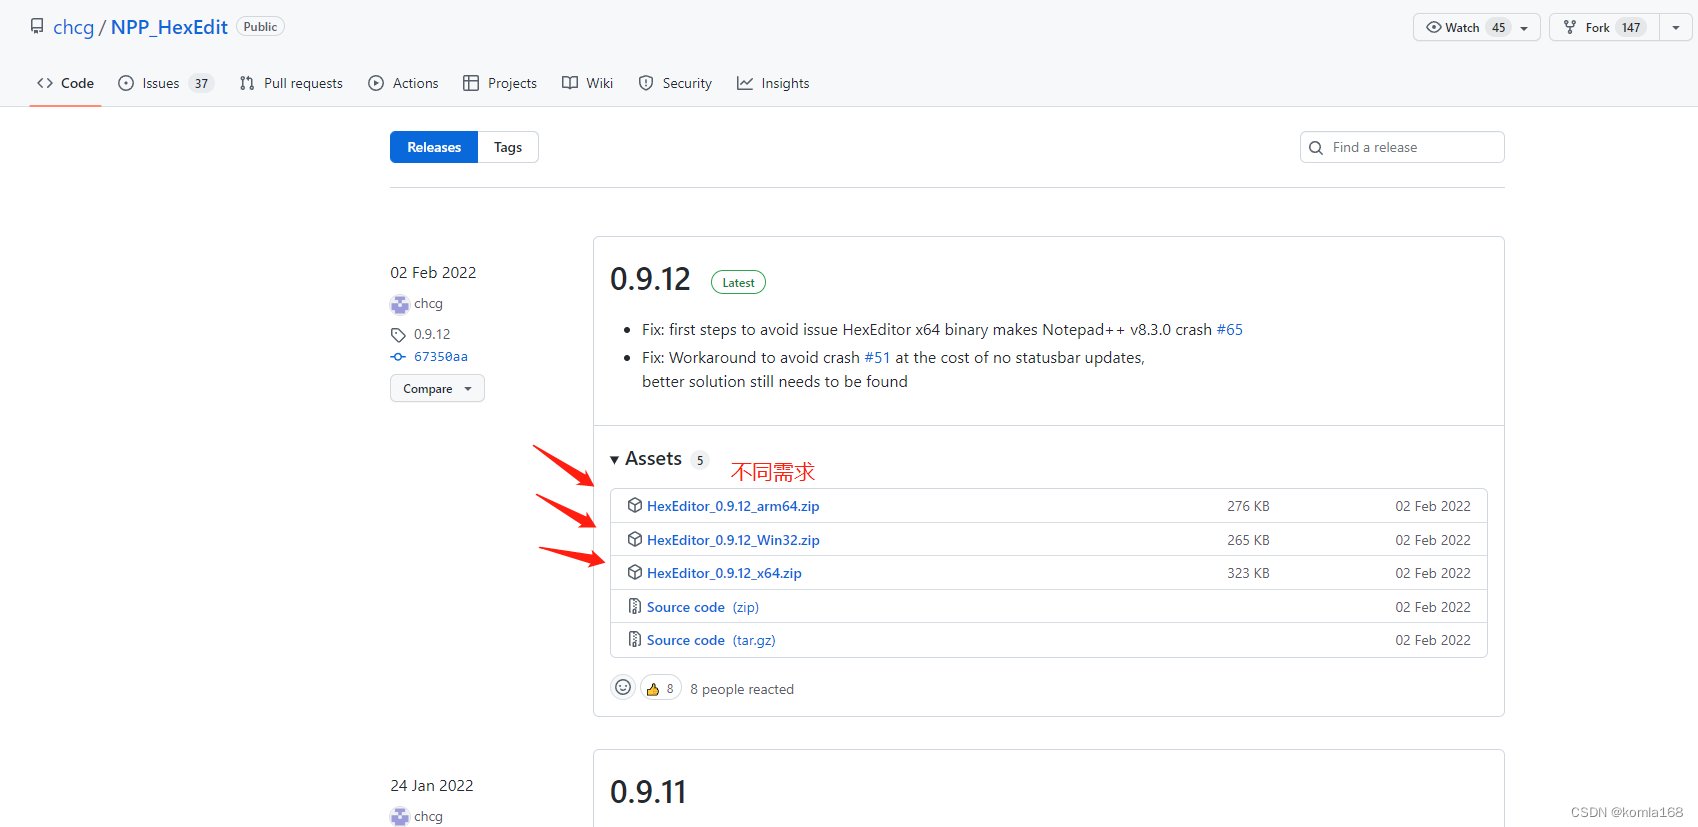Click the search magnifier in Find a release
Image resolution: width=1698 pixels, height=827 pixels.
point(1316,148)
